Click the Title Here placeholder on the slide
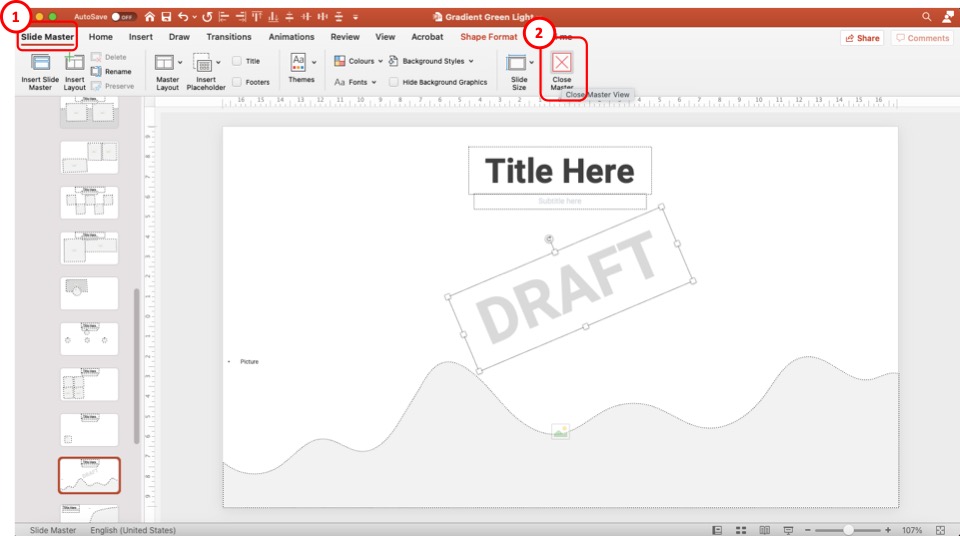960x536 pixels. (560, 171)
